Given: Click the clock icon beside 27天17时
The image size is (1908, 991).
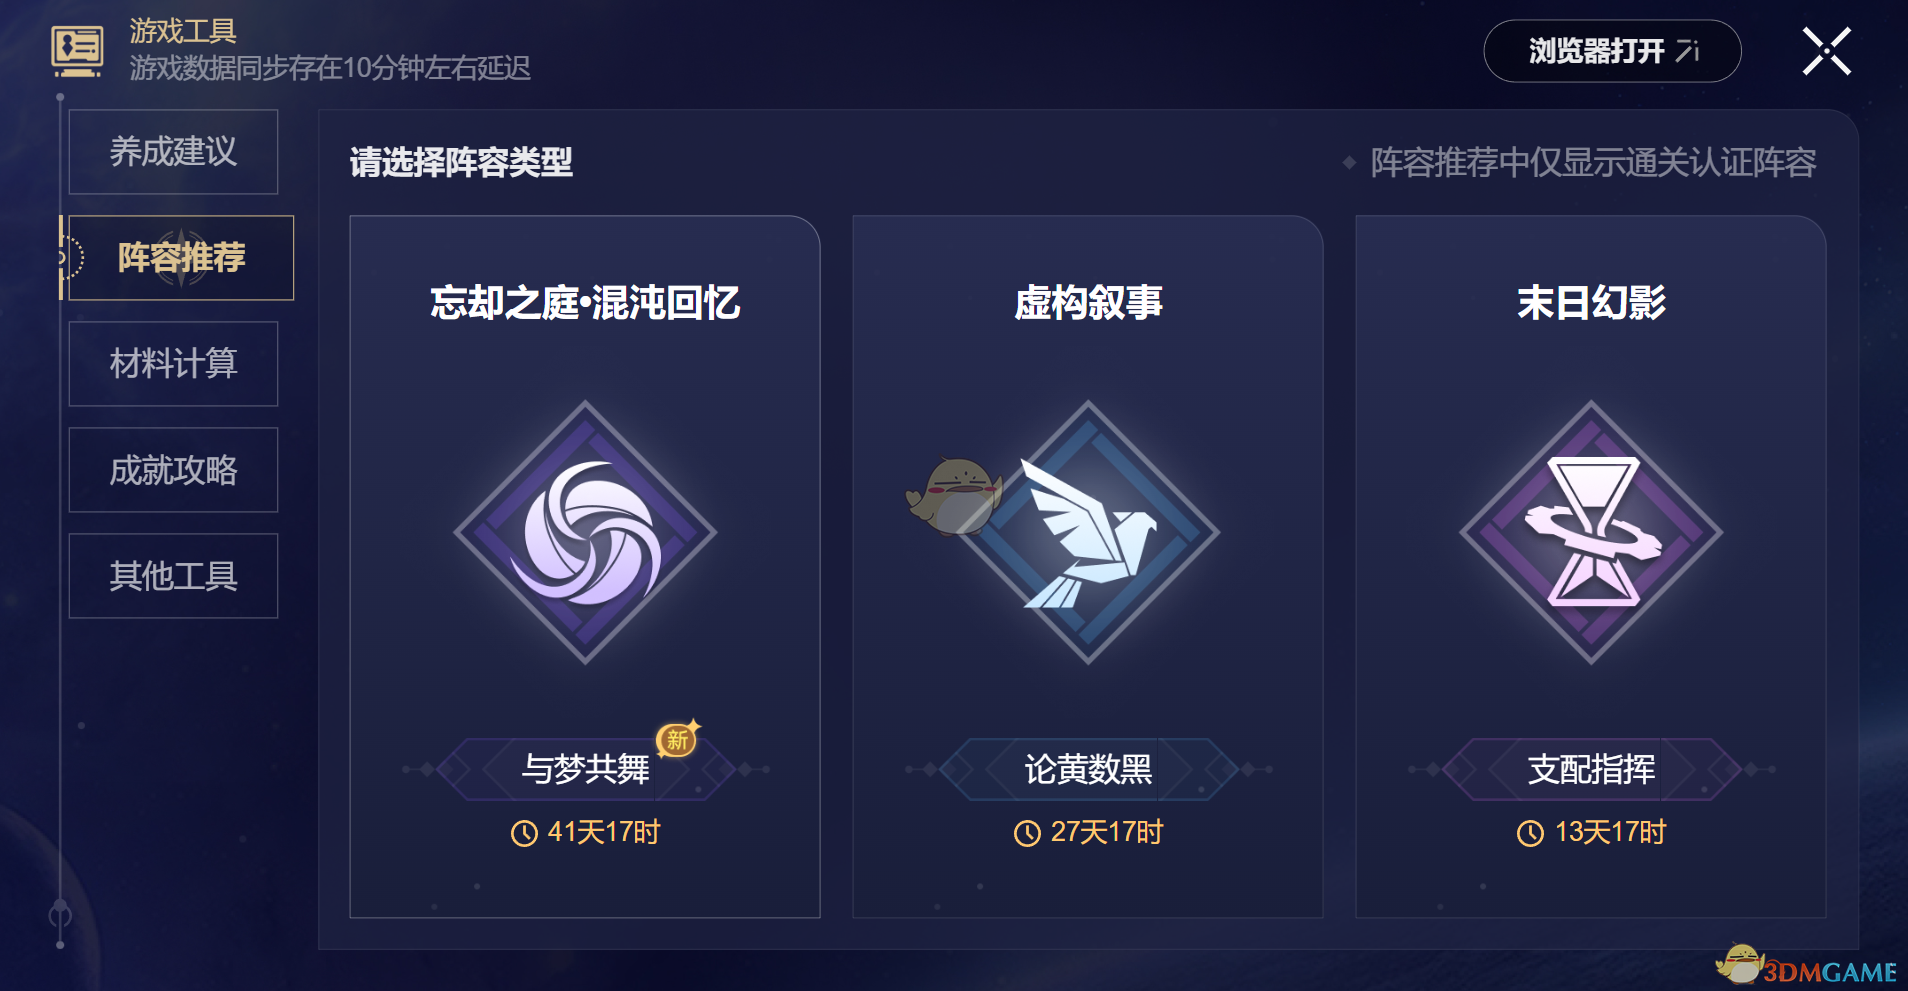Looking at the screenshot, I should 1027,833.
